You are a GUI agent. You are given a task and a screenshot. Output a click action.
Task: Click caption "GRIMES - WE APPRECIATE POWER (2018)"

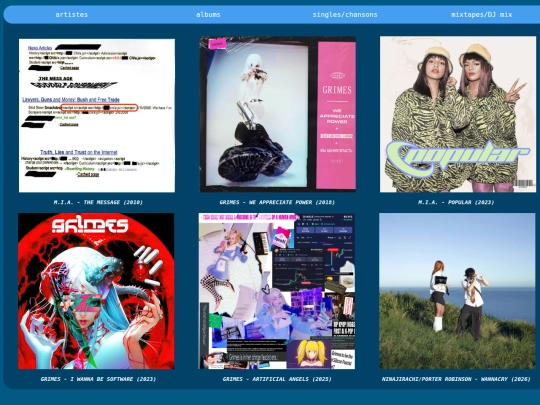277,202
